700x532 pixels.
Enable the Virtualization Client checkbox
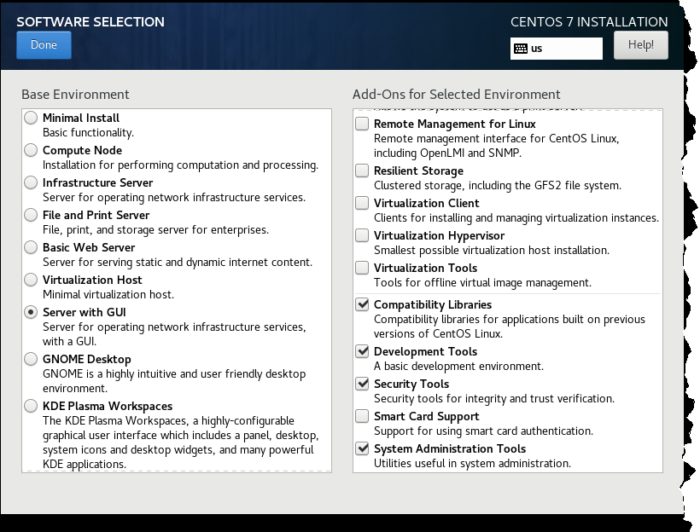click(x=362, y=203)
